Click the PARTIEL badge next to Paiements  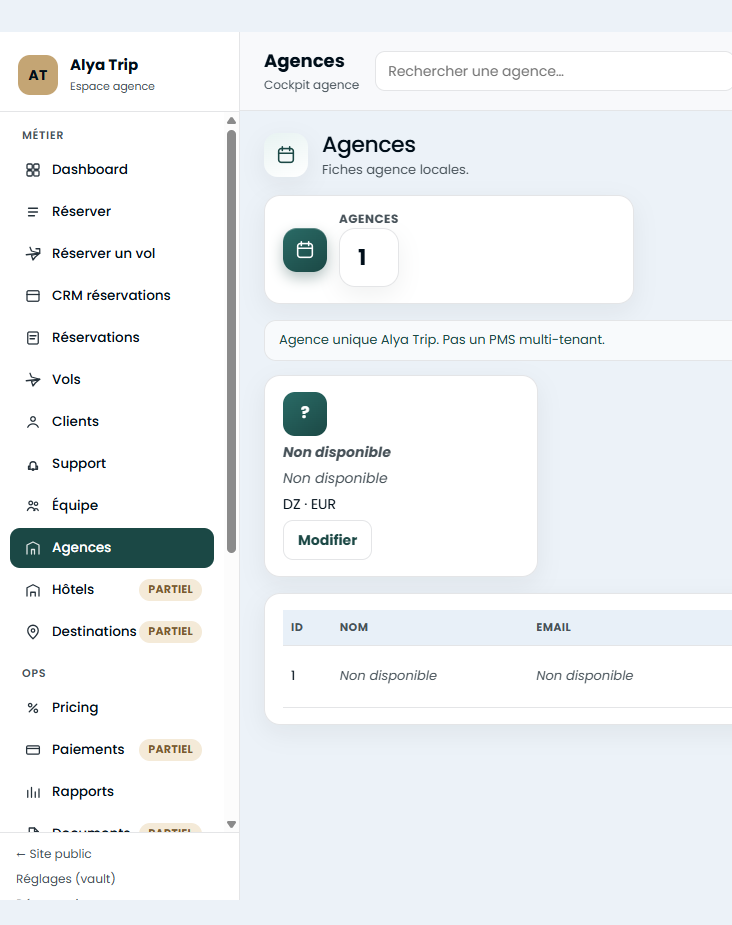tap(170, 749)
